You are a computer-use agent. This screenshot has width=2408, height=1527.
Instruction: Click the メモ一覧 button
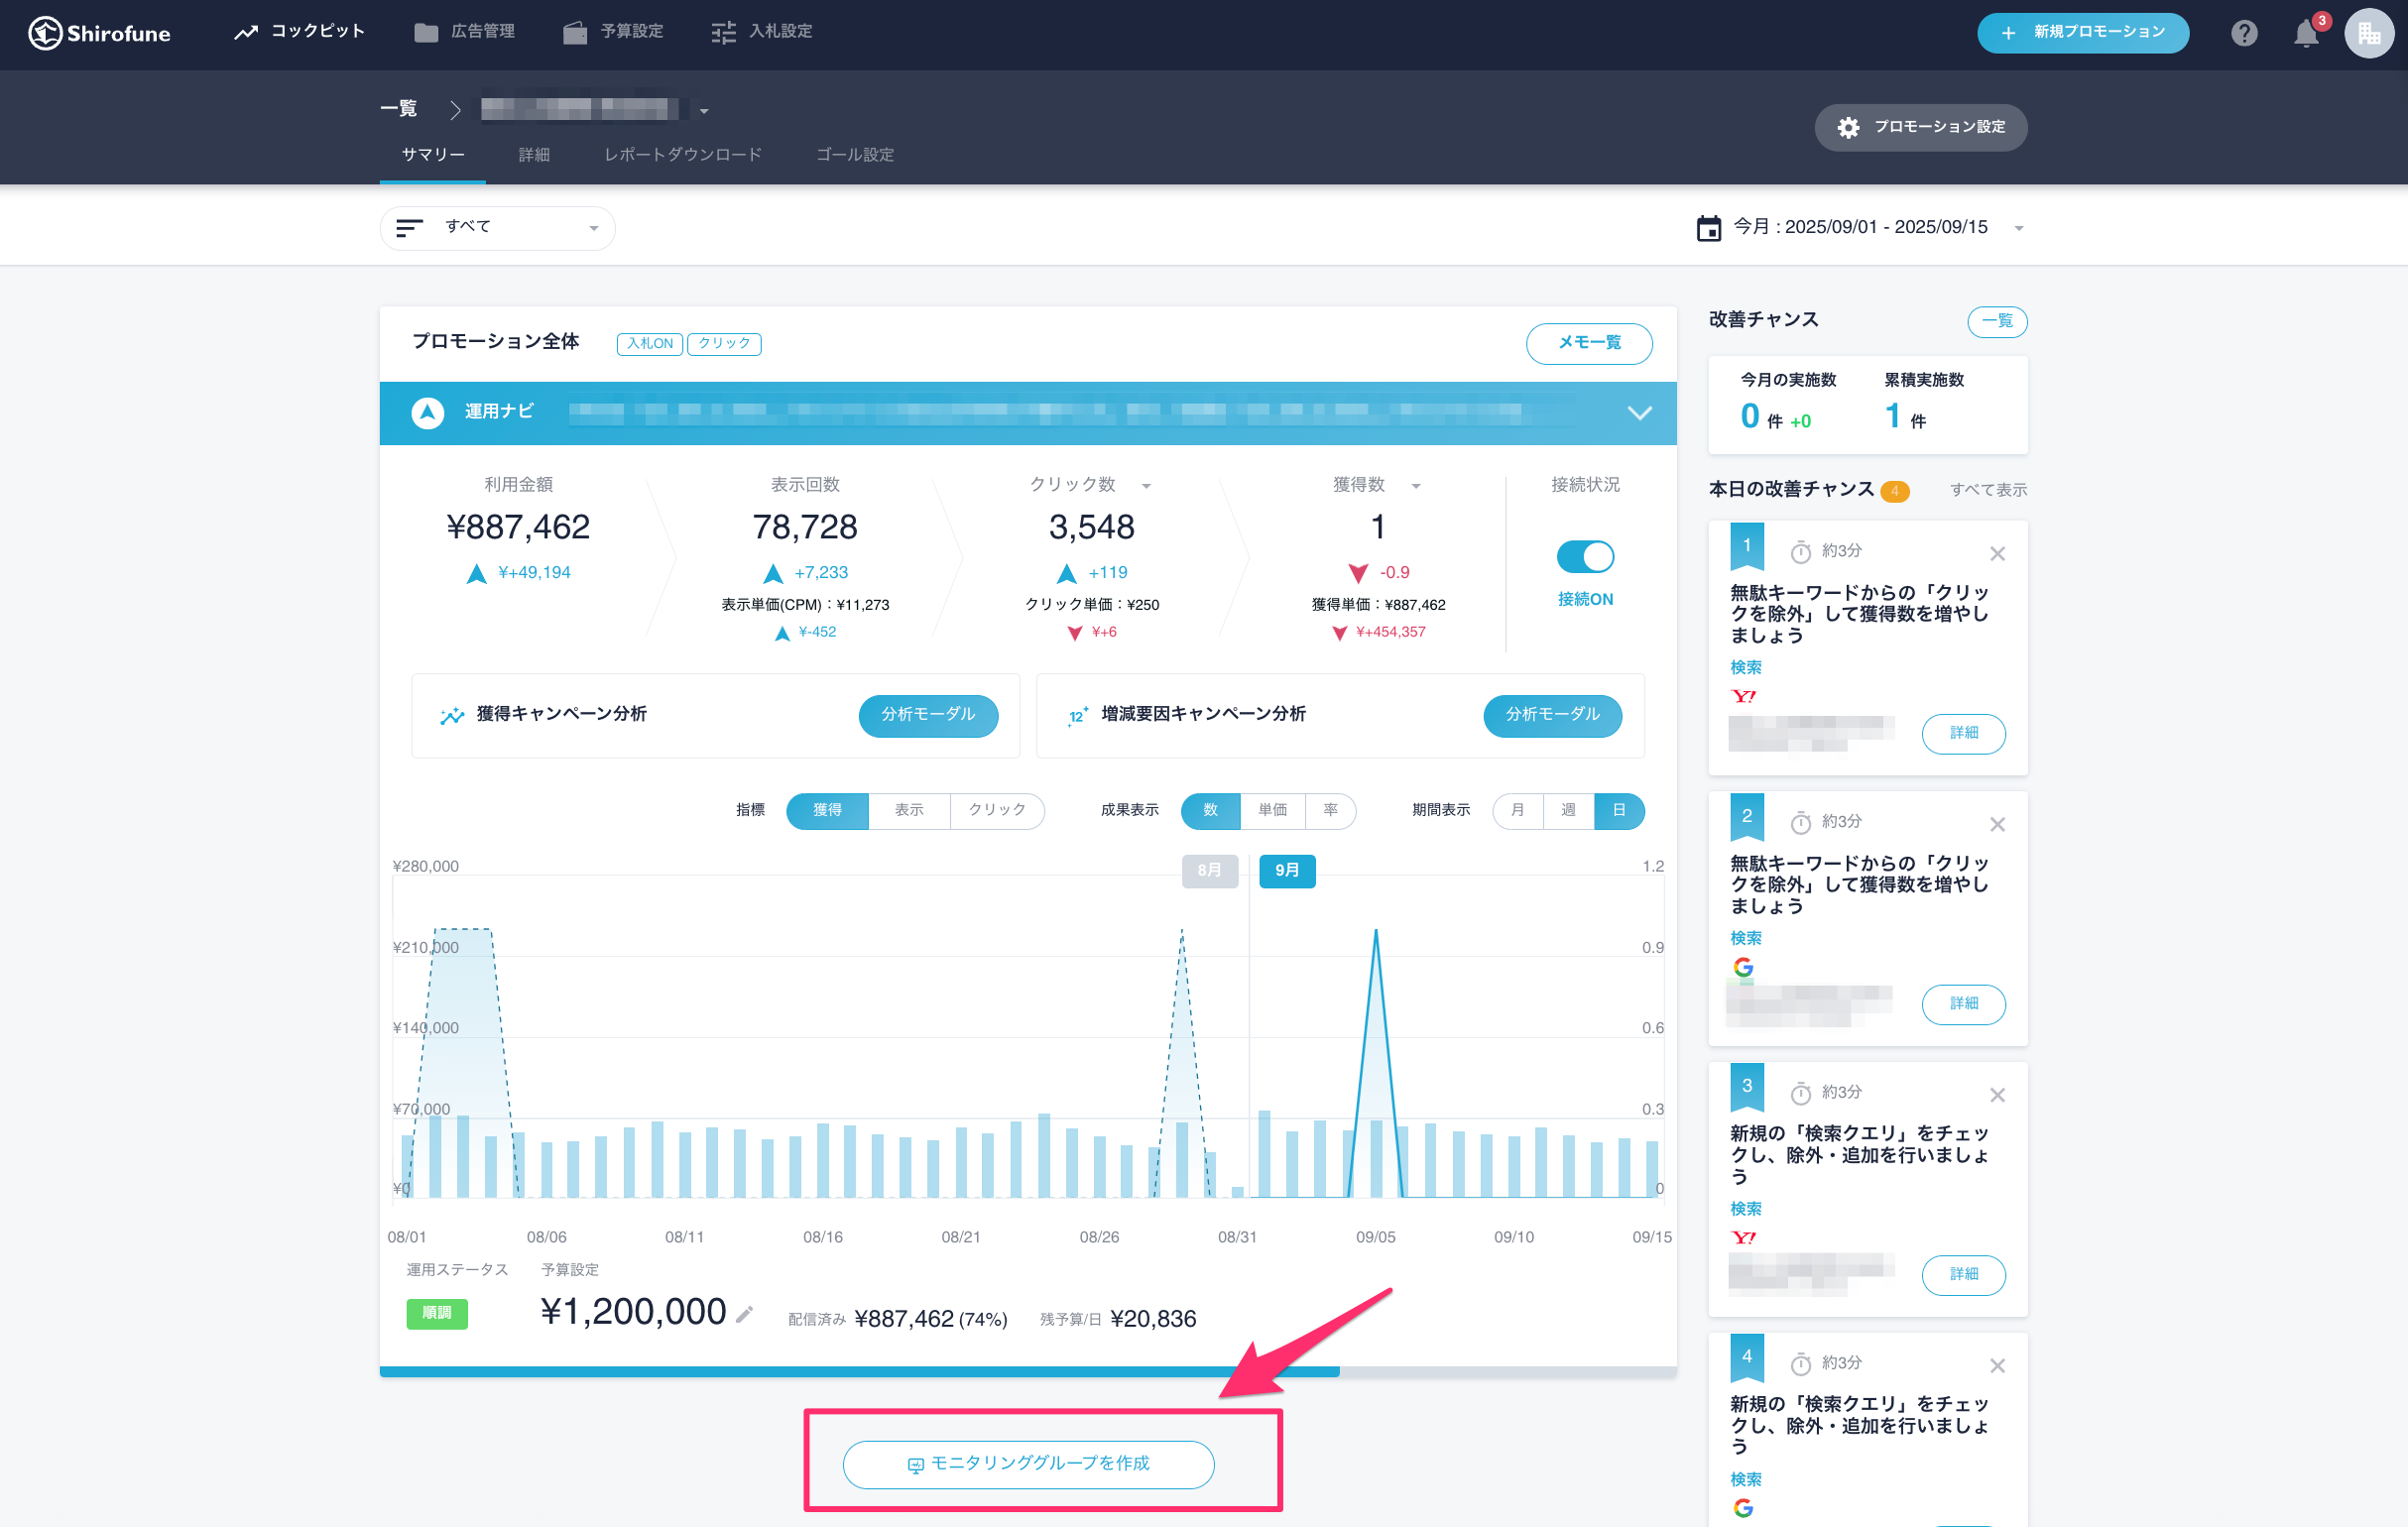tap(1588, 343)
